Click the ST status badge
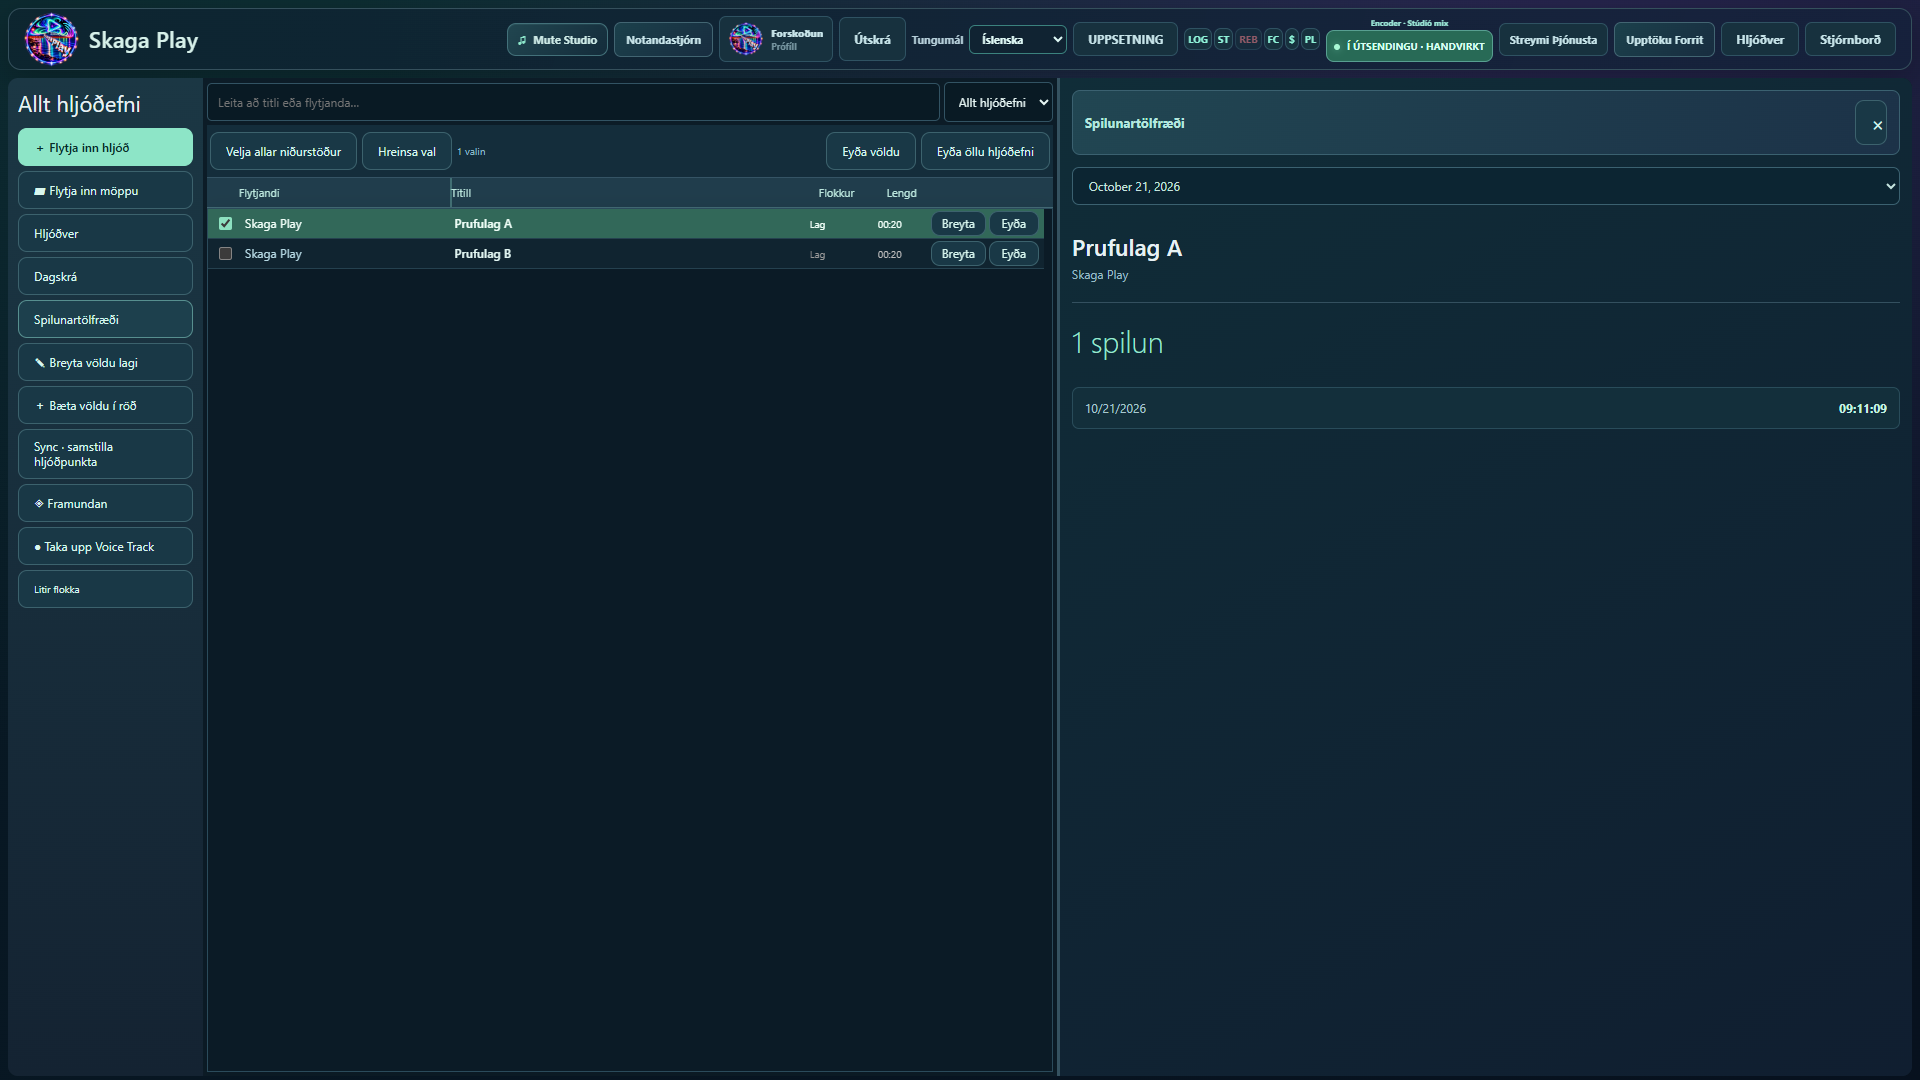This screenshot has height=1080, width=1920. (1223, 40)
